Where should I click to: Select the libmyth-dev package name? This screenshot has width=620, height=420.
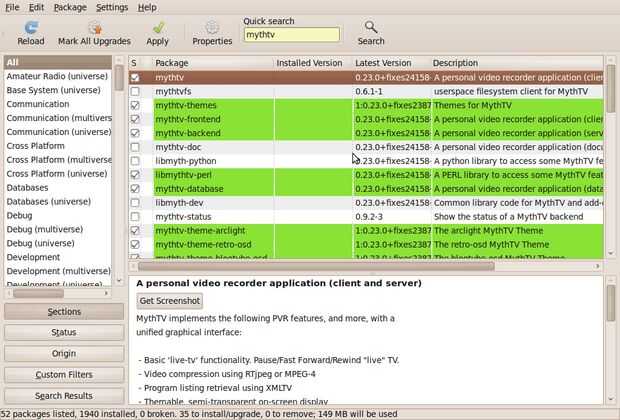179,203
